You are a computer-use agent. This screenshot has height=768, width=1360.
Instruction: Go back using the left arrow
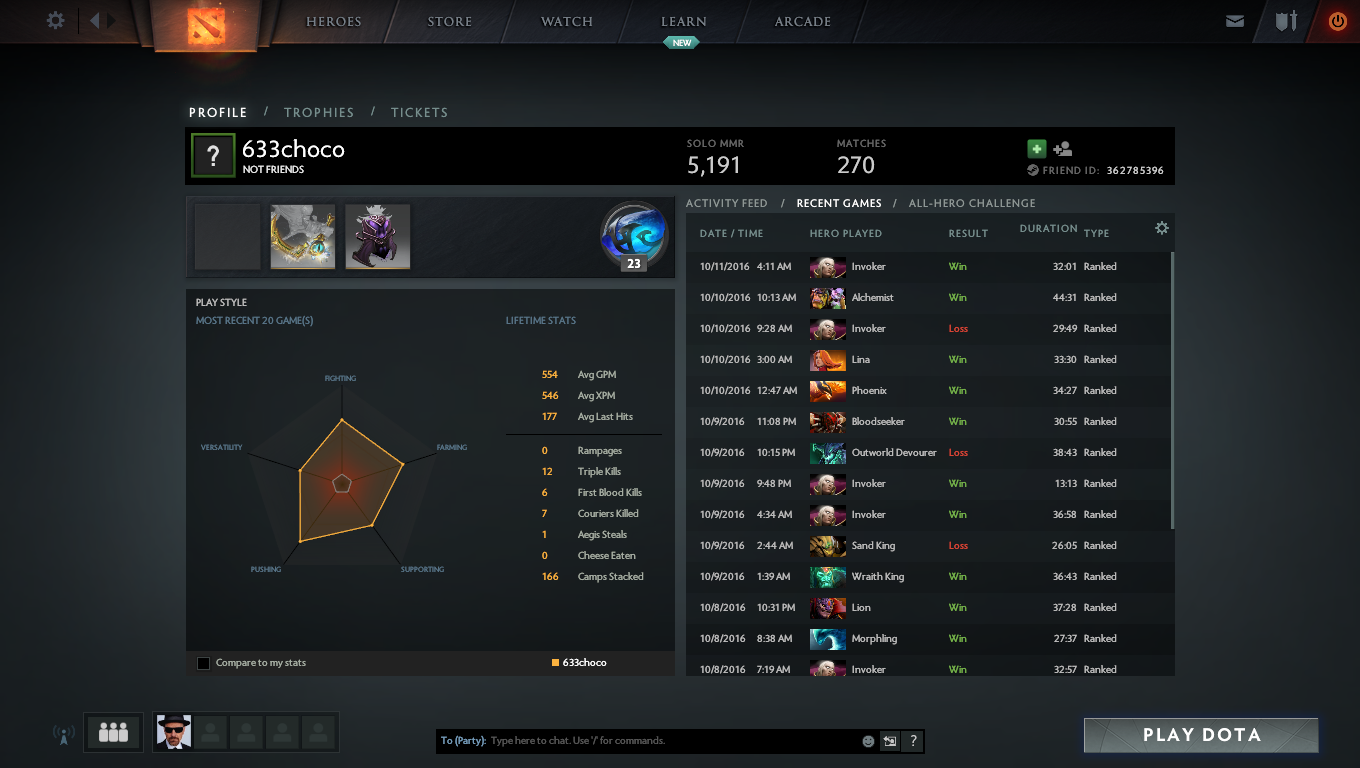(x=95, y=20)
